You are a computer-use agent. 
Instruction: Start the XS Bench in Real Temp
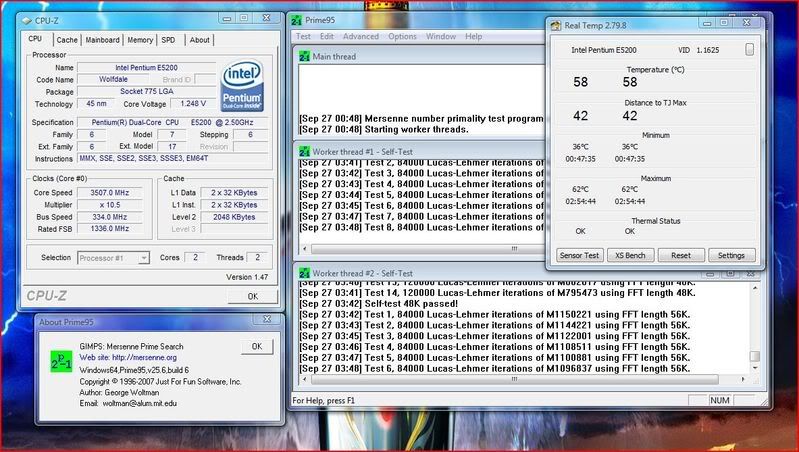point(630,255)
